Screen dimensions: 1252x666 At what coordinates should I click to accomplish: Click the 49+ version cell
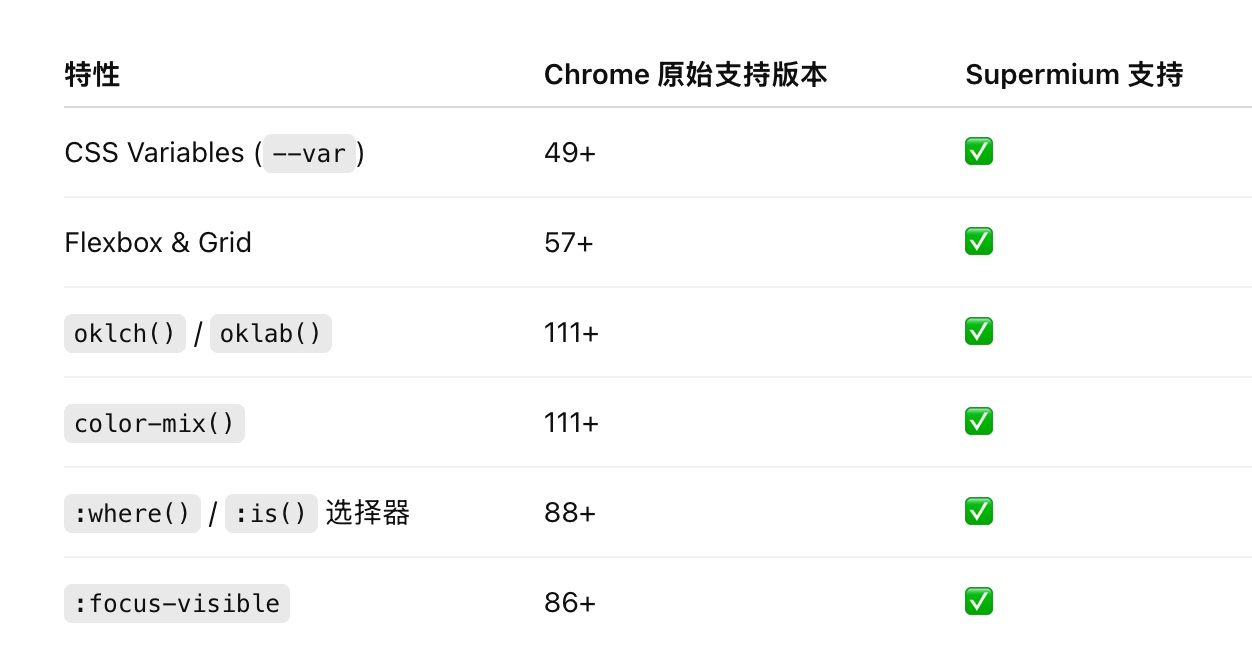[570, 153]
